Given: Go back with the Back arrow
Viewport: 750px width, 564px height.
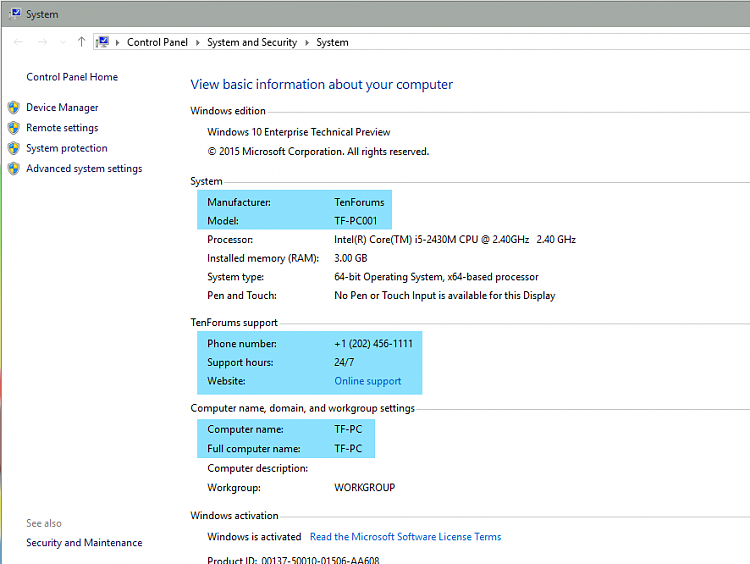Looking at the screenshot, I should [19, 42].
